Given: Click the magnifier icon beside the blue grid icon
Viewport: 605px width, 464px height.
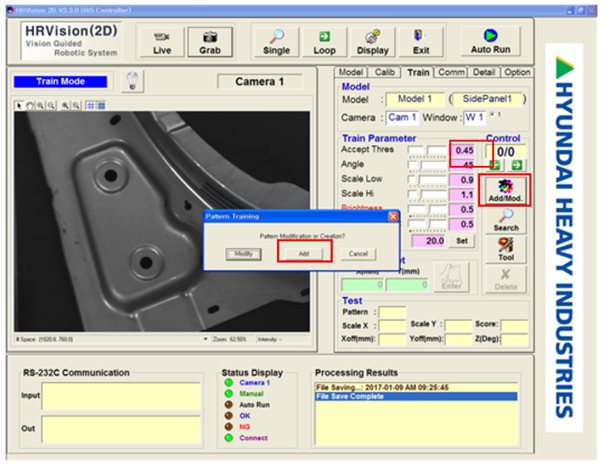Looking at the screenshot, I should (77, 105).
